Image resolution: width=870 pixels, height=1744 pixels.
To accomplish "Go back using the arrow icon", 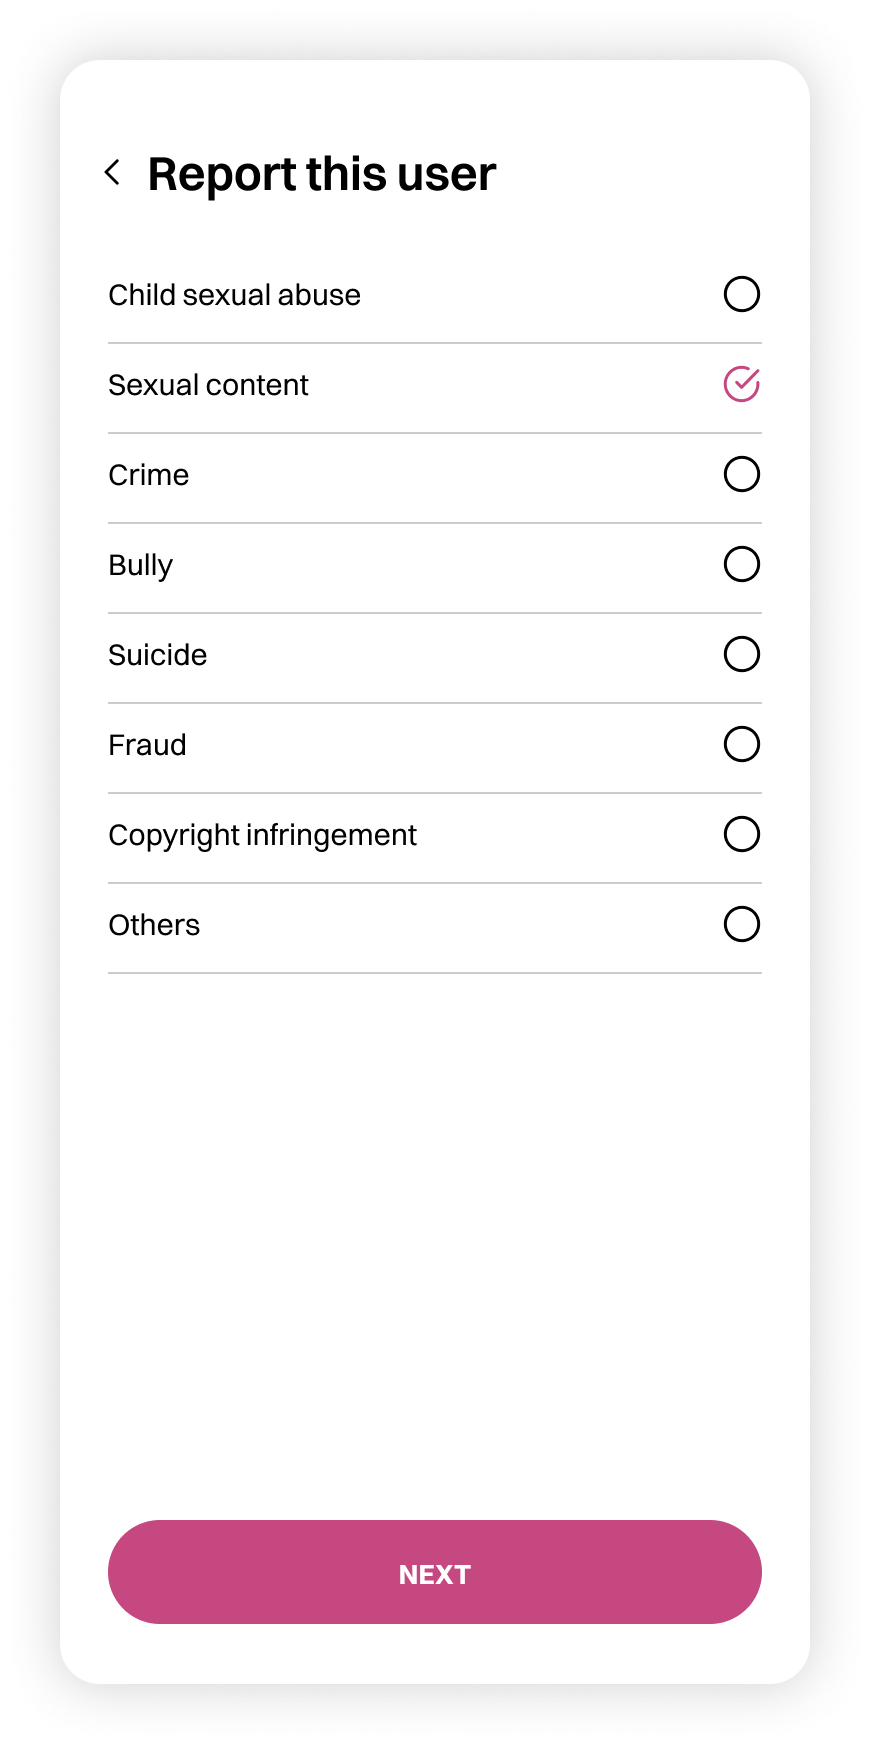I will pyautogui.click(x=113, y=173).
